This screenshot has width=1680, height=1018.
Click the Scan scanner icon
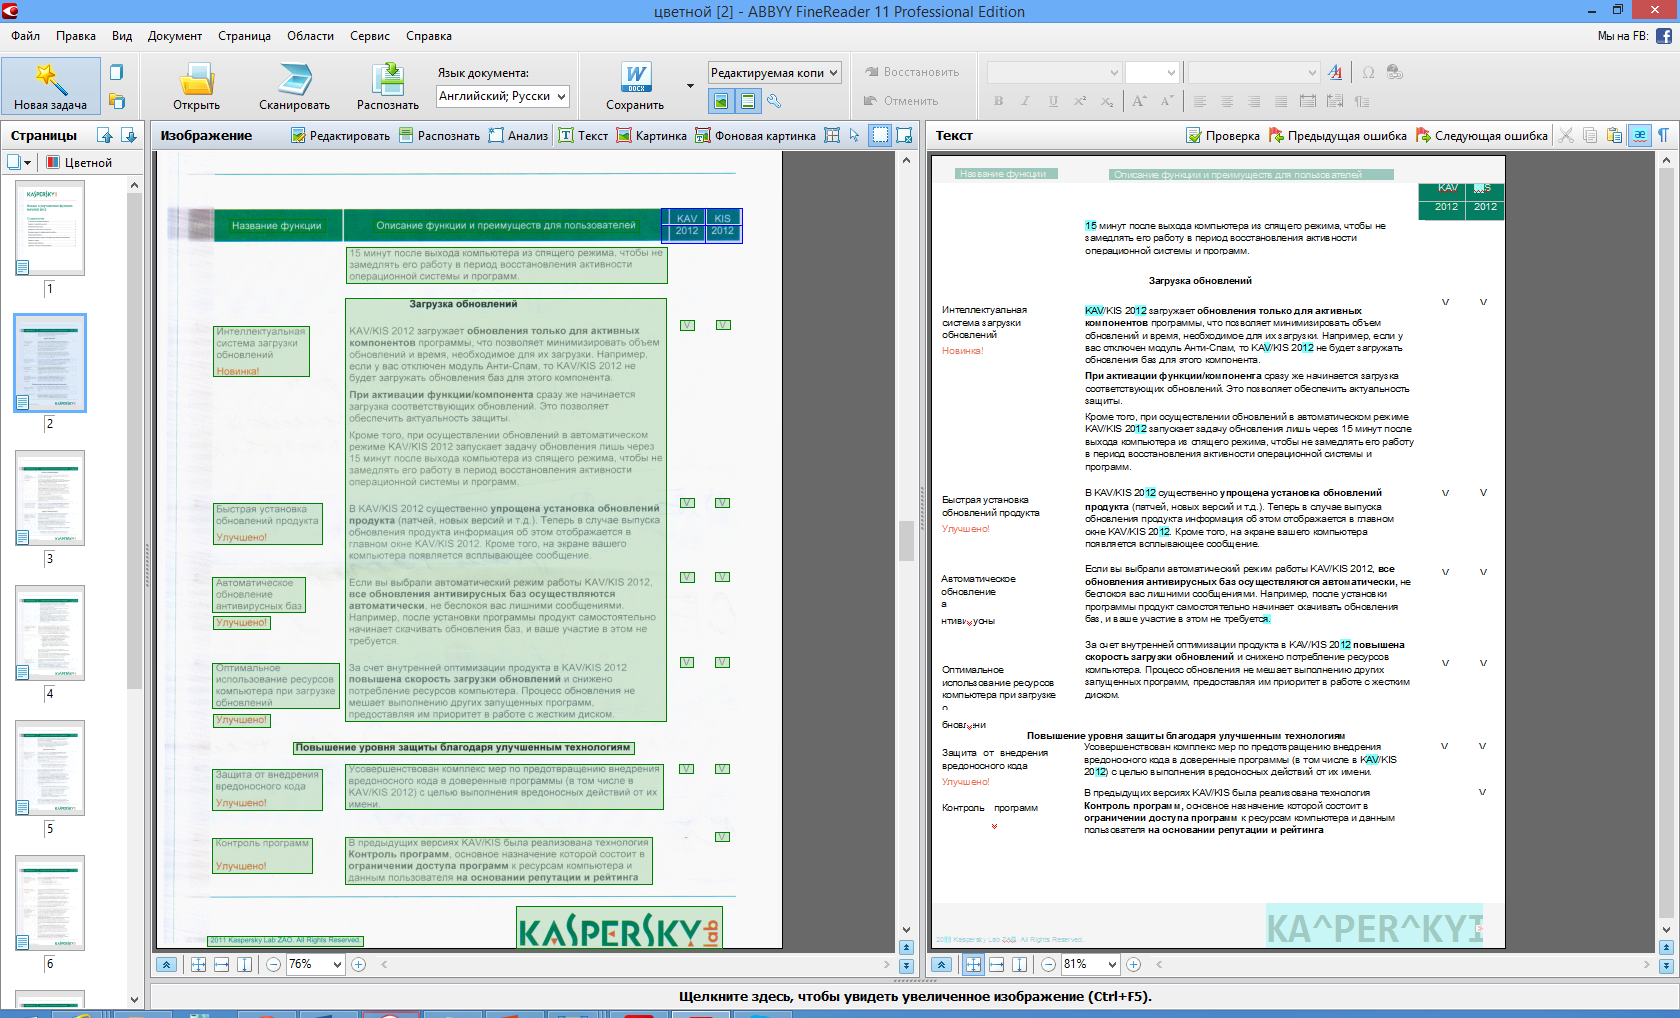pos(294,80)
